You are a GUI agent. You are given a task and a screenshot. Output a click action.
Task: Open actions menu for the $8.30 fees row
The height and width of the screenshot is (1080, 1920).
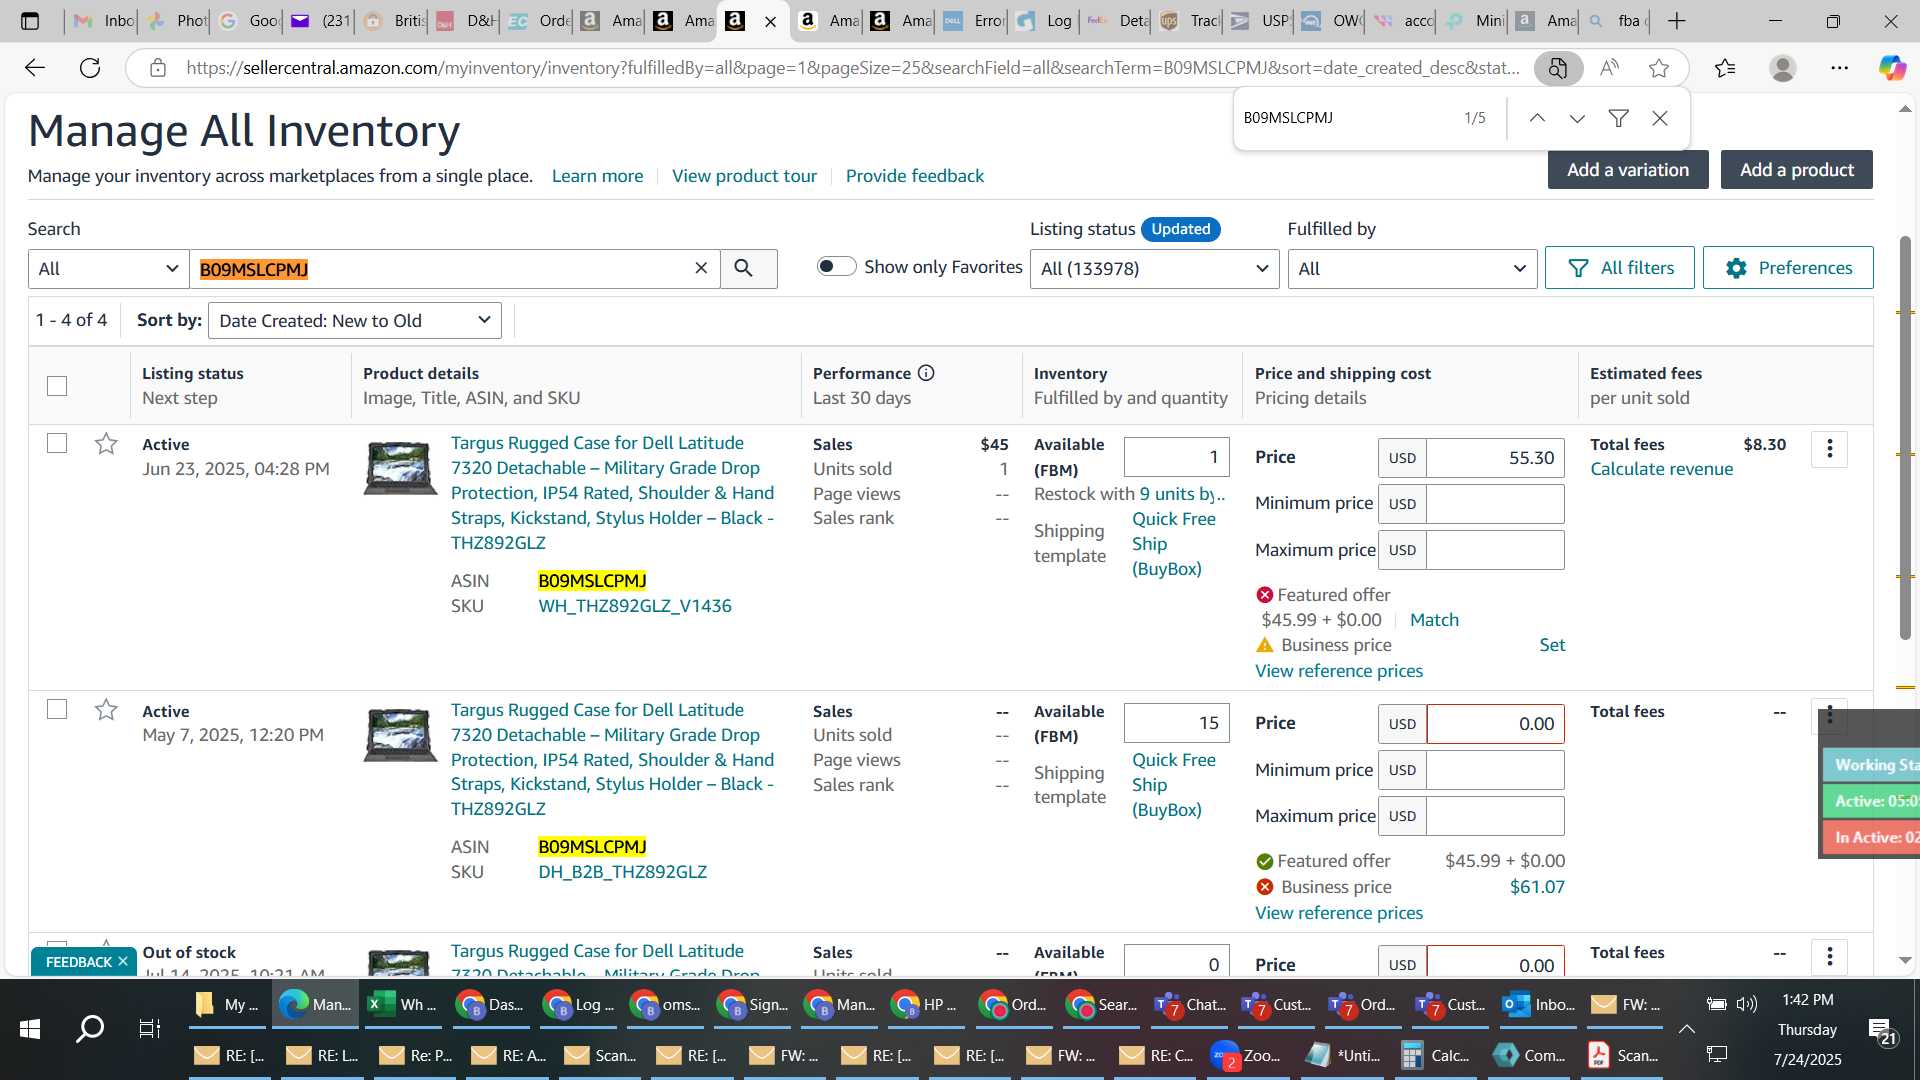pyautogui.click(x=1829, y=449)
